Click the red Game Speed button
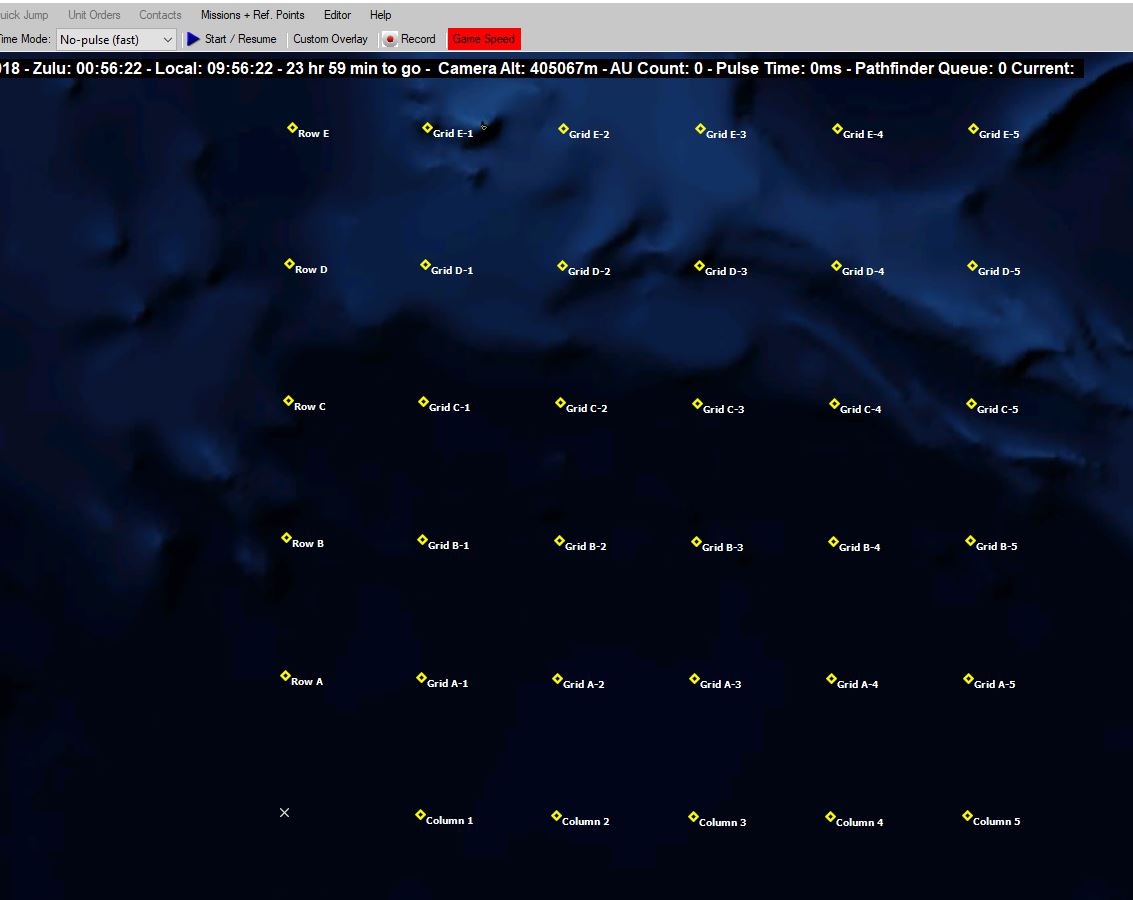The image size is (1133, 900). click(484, 39)
